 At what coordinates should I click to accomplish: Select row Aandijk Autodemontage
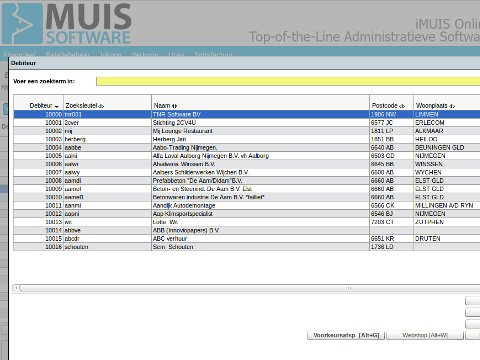(x=247, y=205)
